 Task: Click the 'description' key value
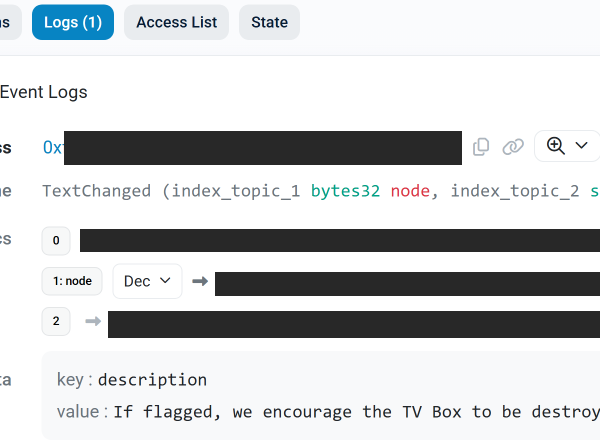click(152, 380)
